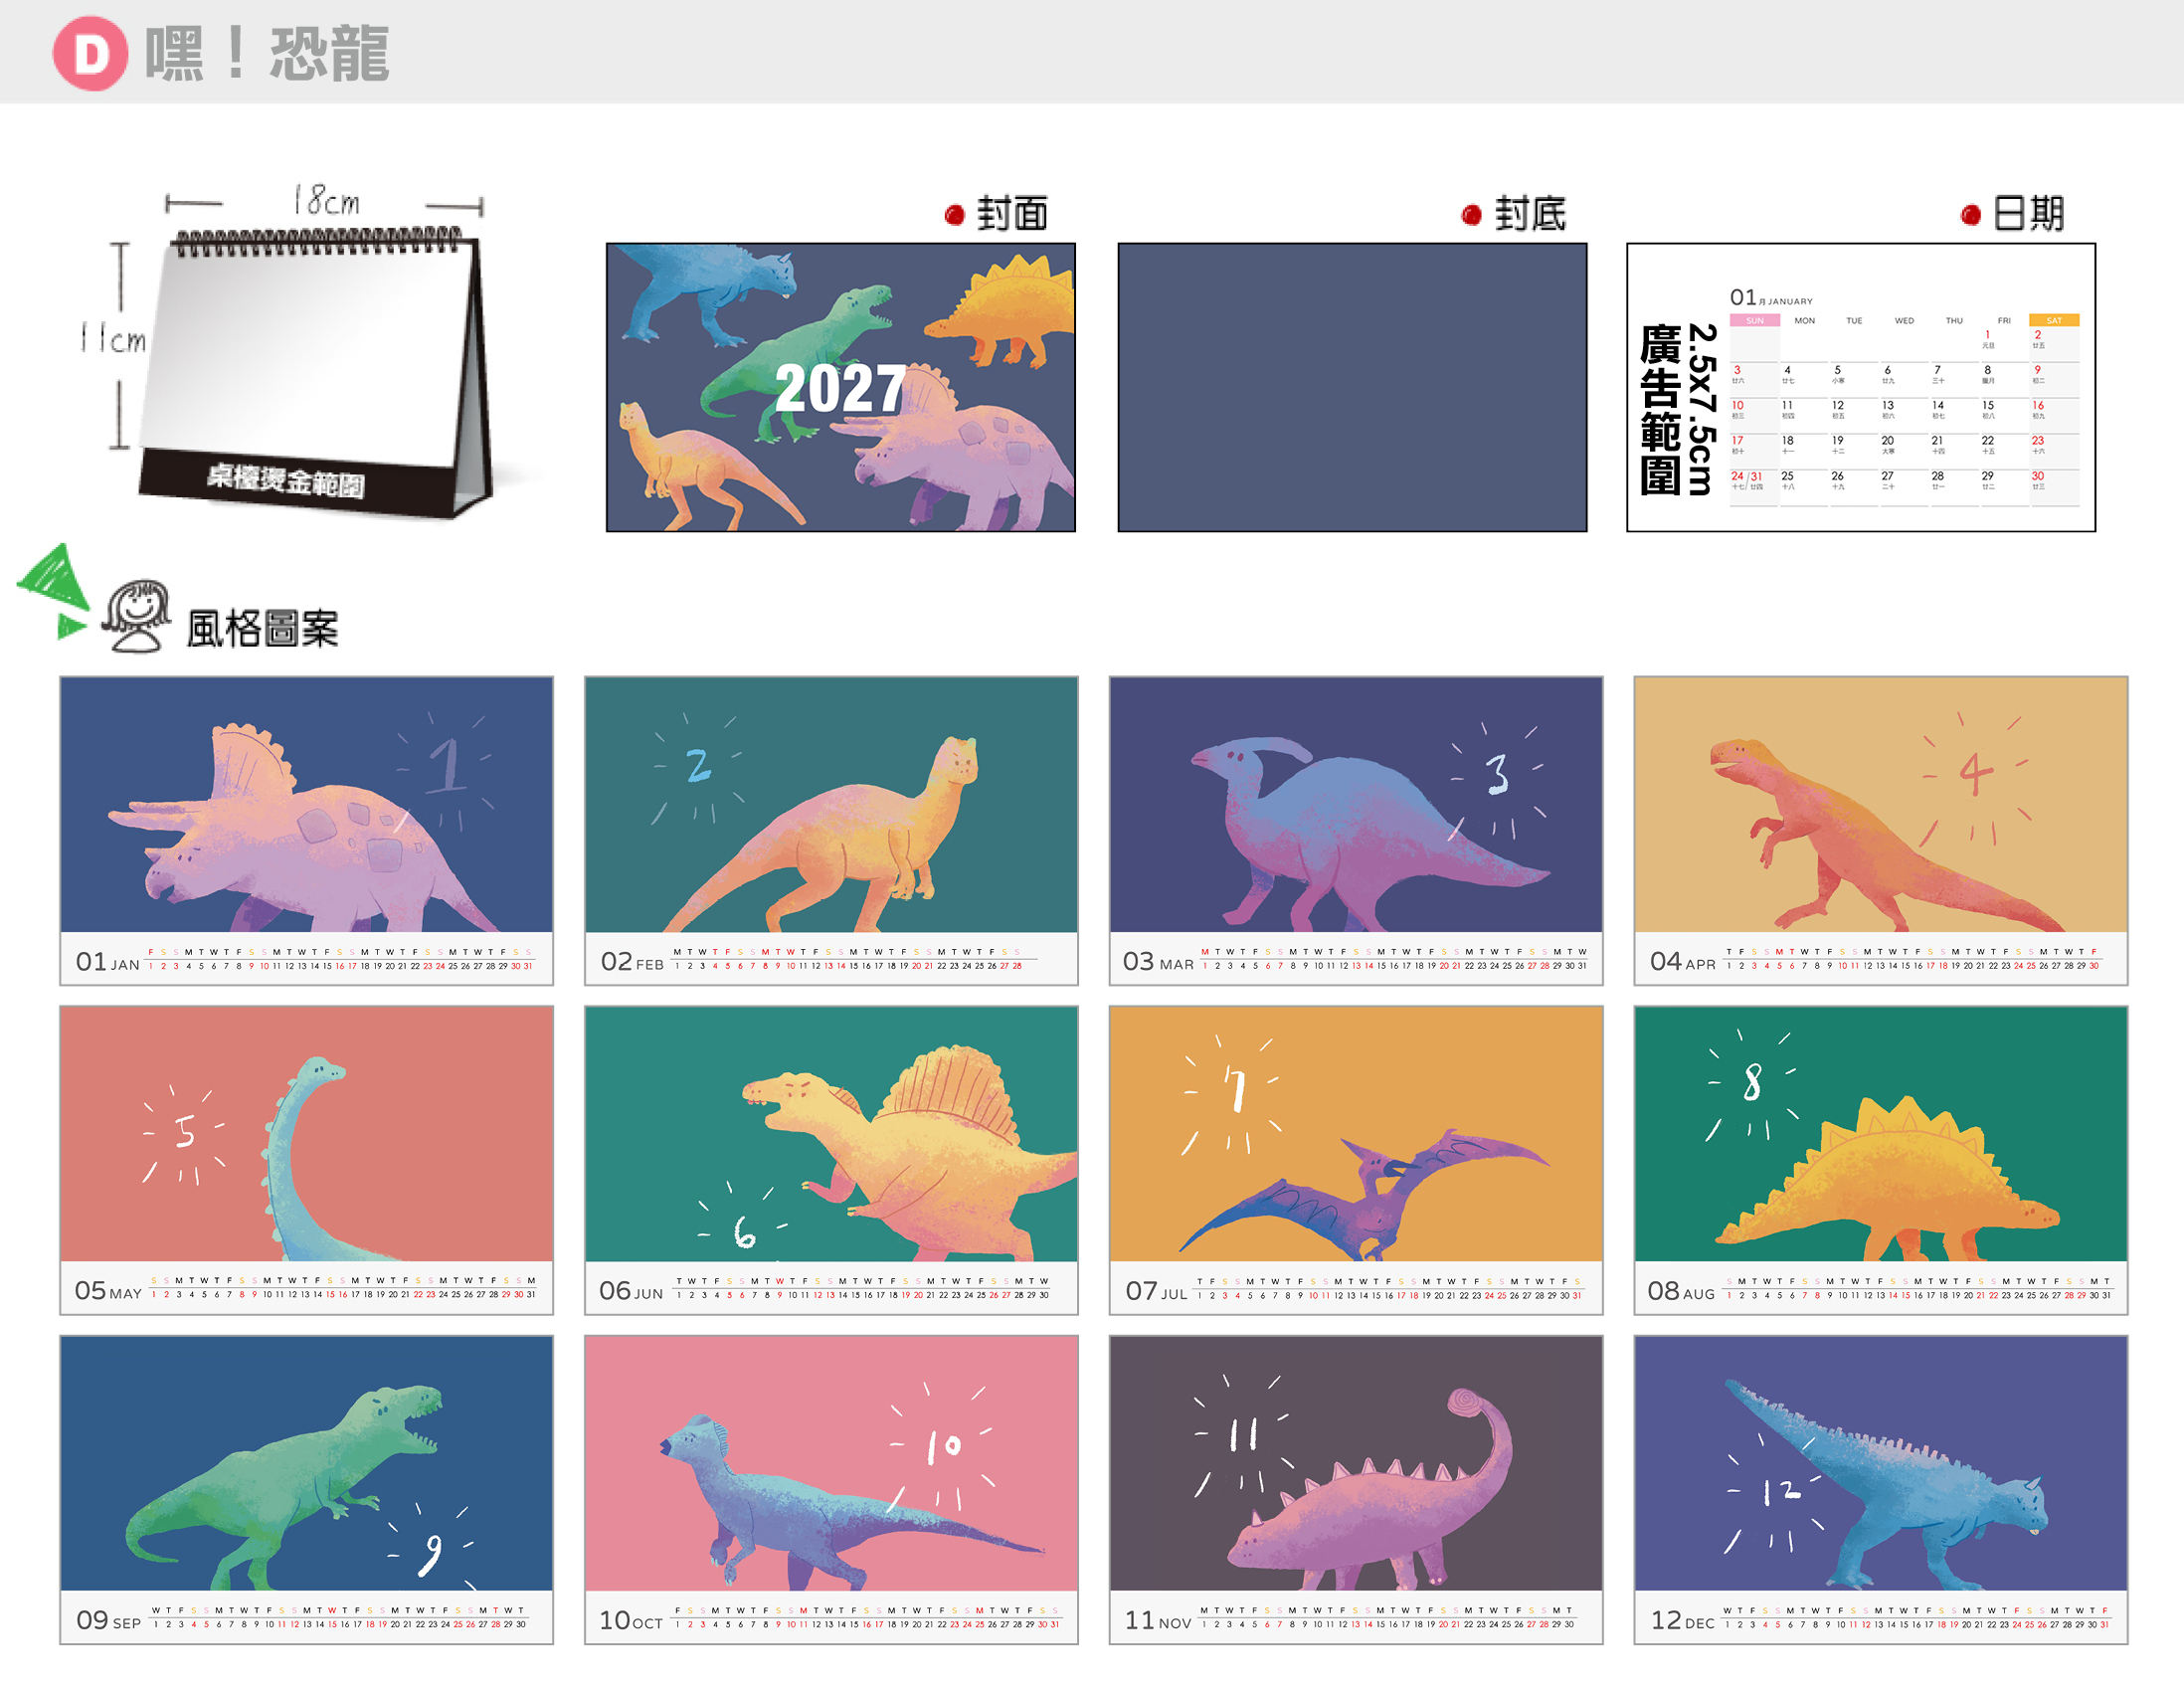
Task: Select the plain dark back cover image
Action: click(1352, 387)
